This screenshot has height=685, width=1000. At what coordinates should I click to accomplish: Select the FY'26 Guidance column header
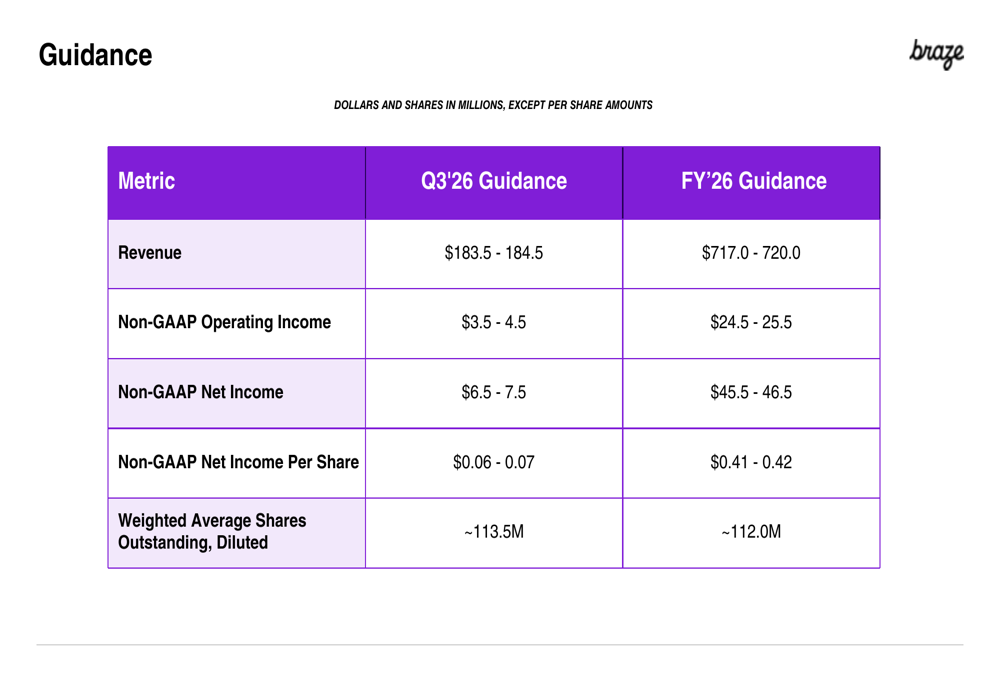[x=753, y=181]
